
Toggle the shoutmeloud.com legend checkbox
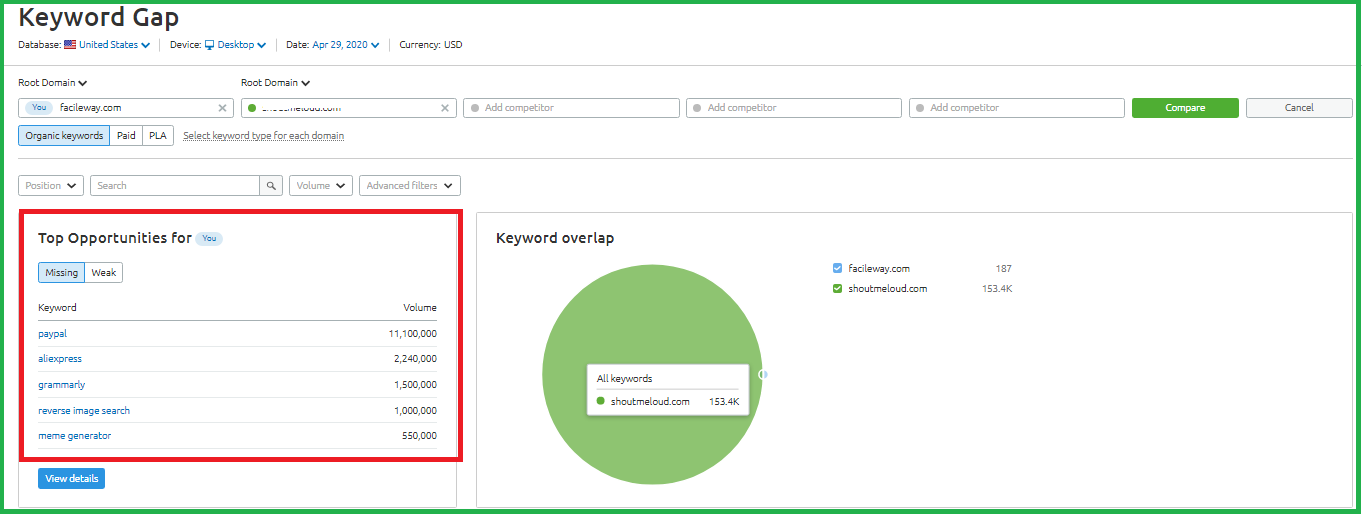click(x=838, y=289)
